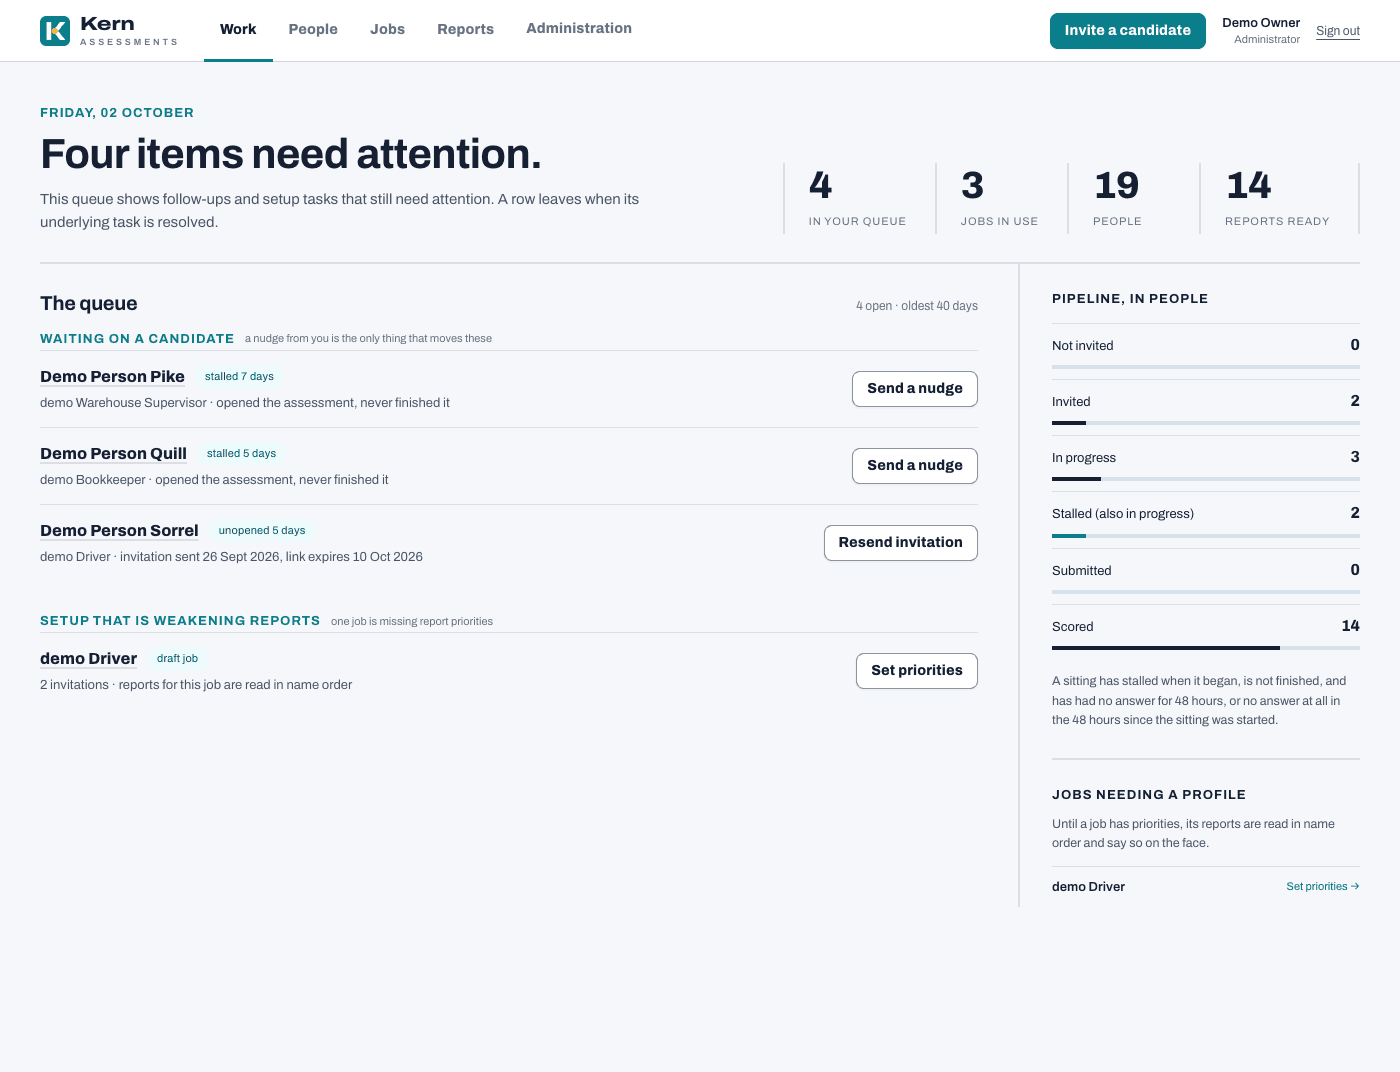Open Demo Person Pike's profile link

click(112, 377)
